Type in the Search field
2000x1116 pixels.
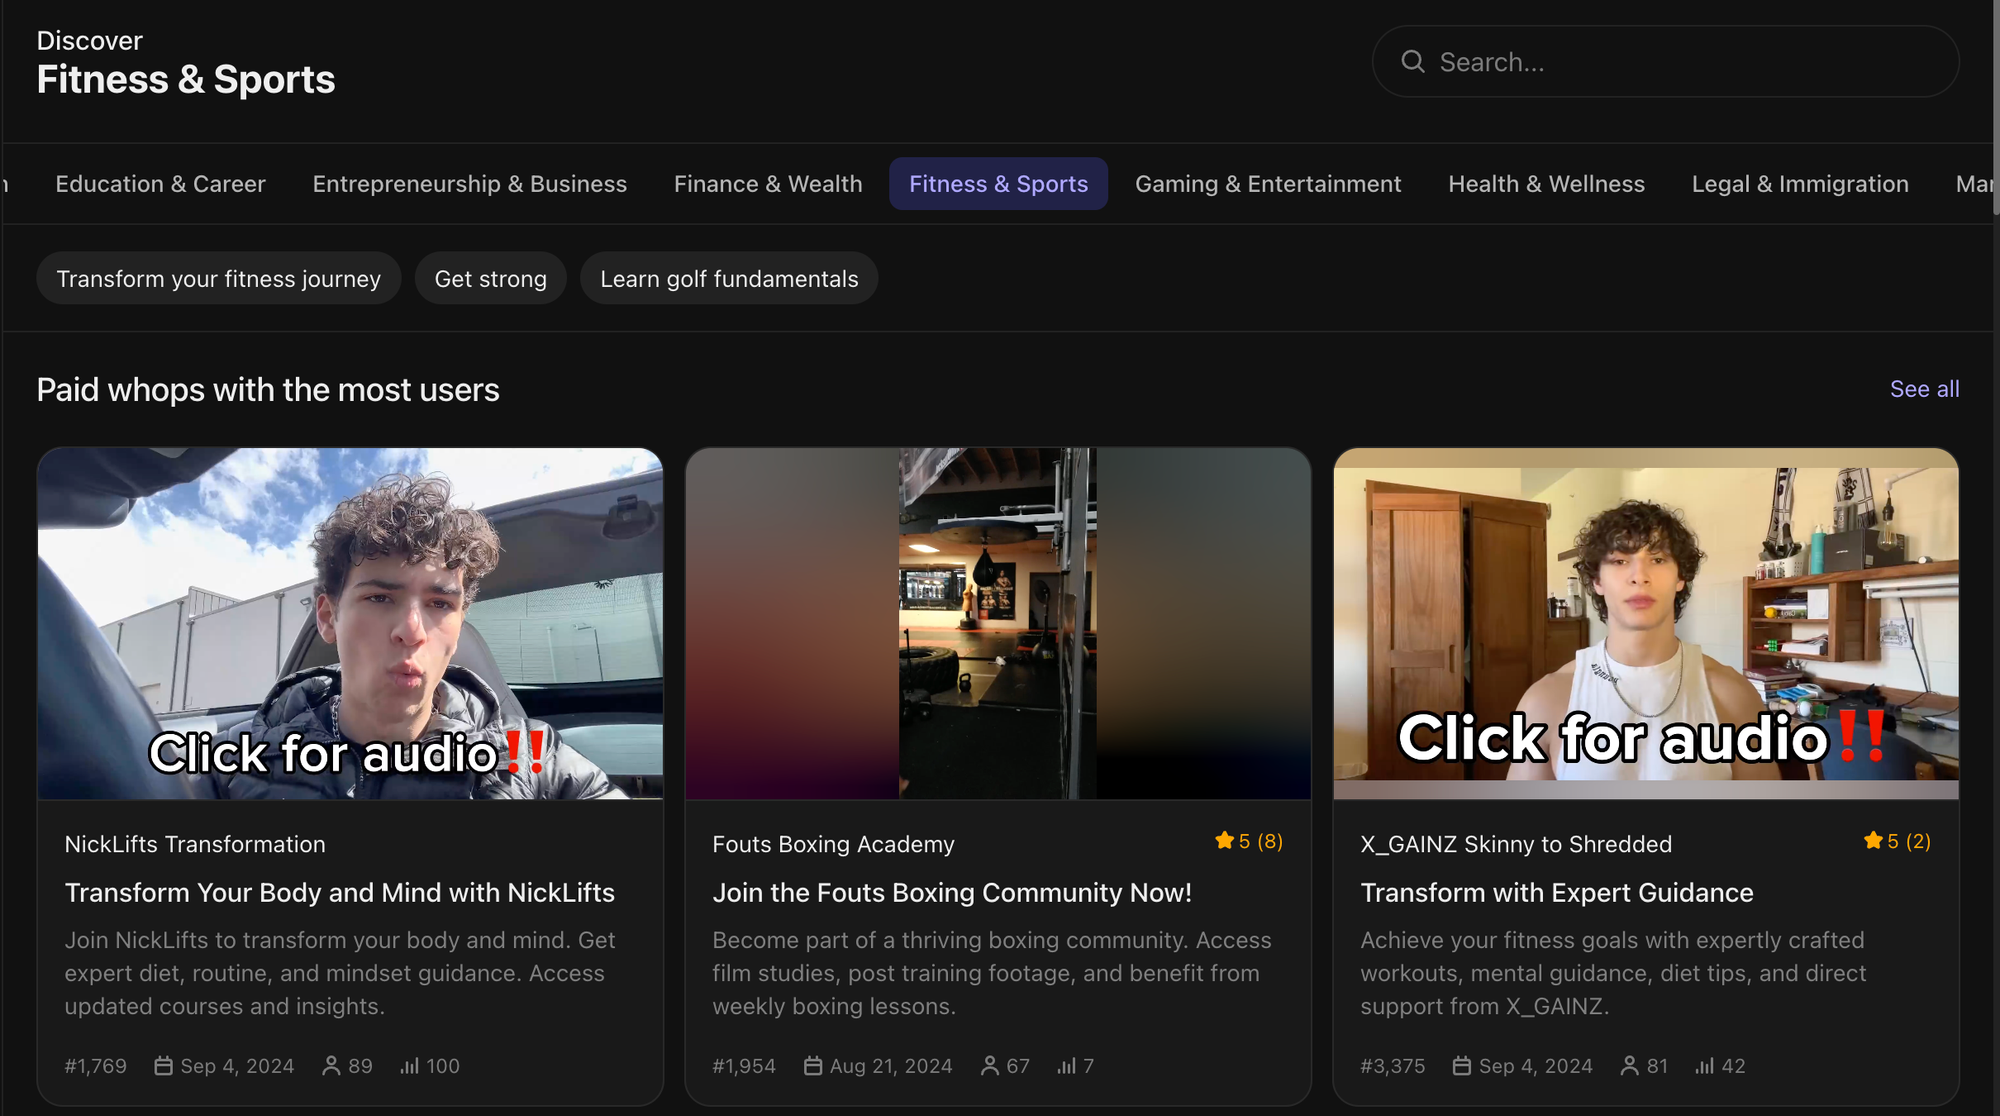(1680, 62)
